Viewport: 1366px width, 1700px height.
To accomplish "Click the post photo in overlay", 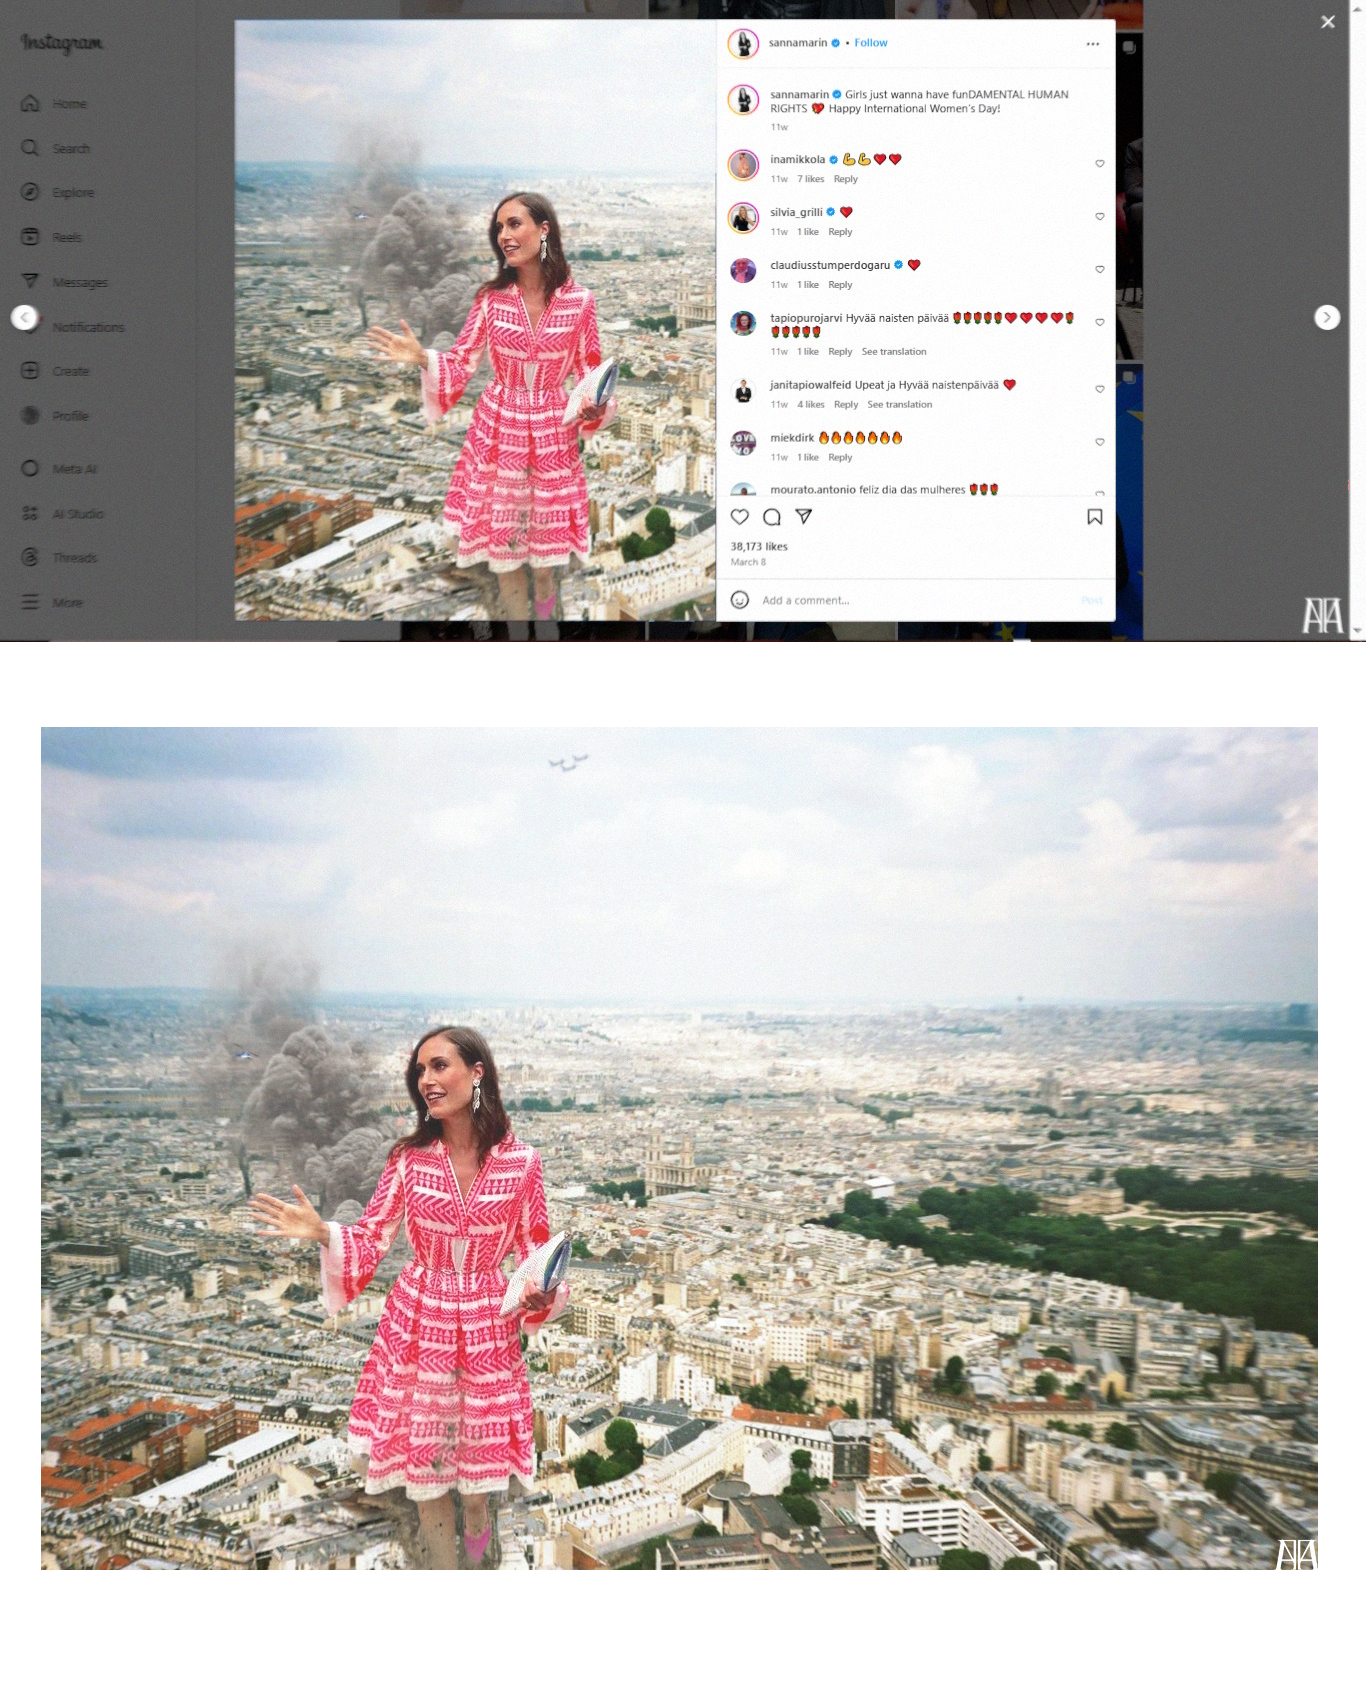I will (x=476, y=320).
